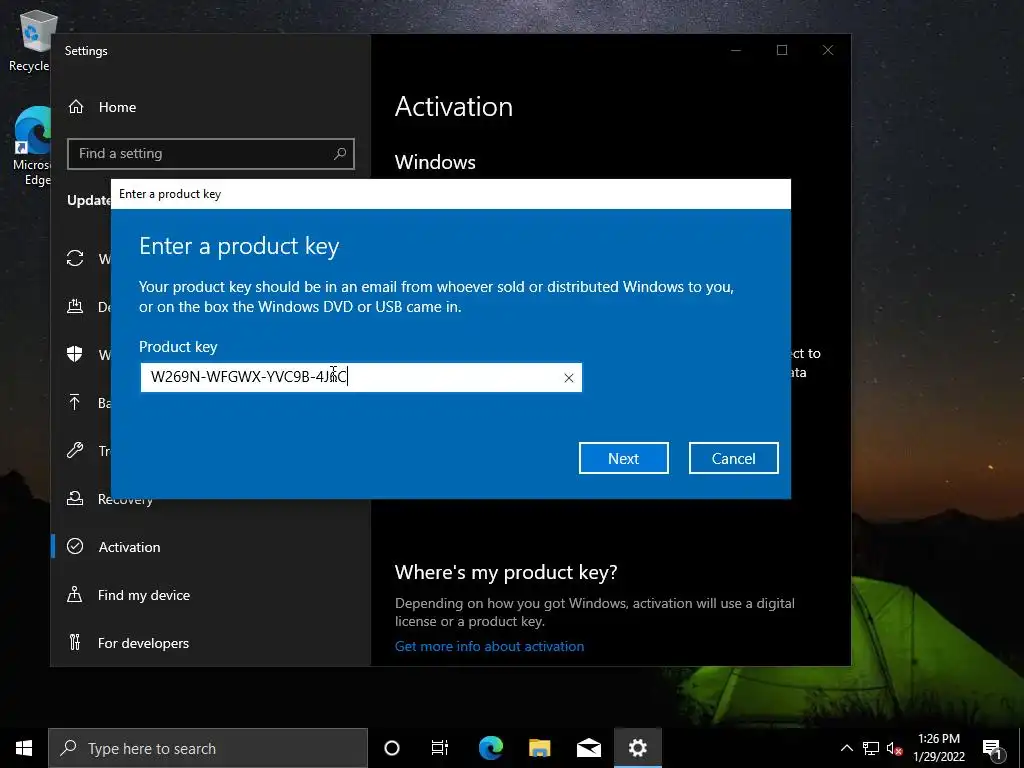This screenshot has height=768, width=1024.
Task: Select Activation in the Settings sidebar
Action: click(x=129, y=547)
